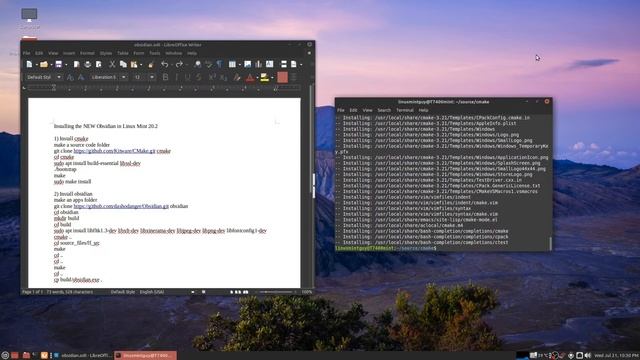Image resolution: width=640 pixels, height=360 pixels.
Task: Click the Open folder icon in Writer toolbar
Action: 43,64
